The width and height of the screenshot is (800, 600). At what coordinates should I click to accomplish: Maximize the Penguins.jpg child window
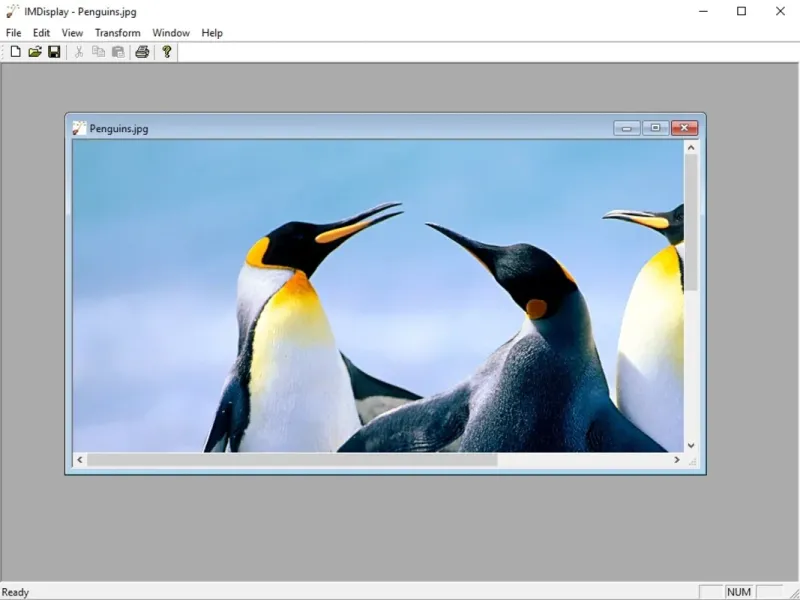click(x=655, y=128)
